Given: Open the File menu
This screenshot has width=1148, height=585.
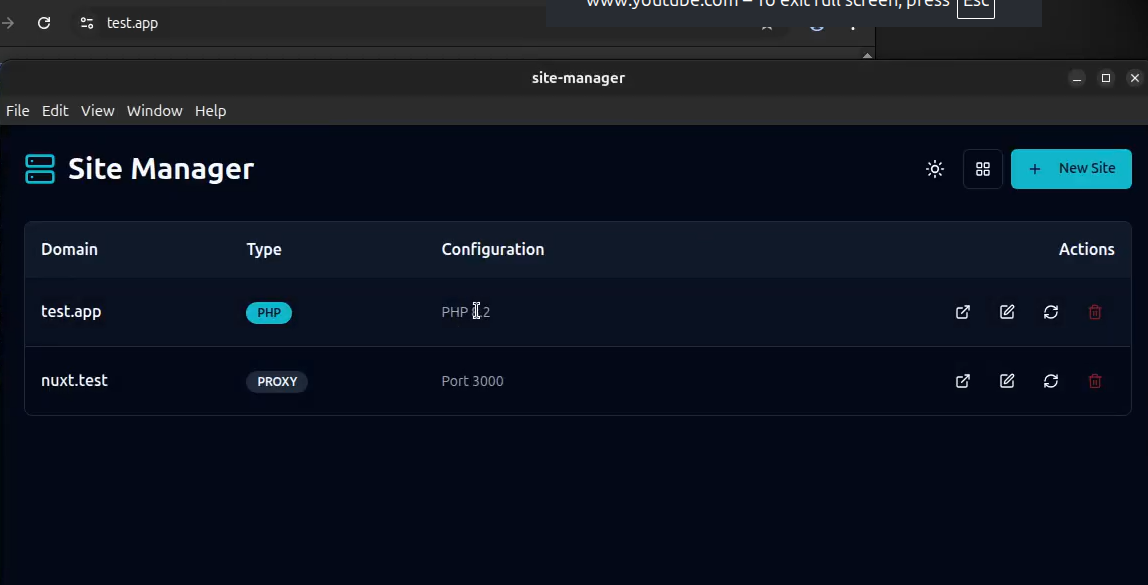Looking at the screenshot, I should [x=17, y=111].
